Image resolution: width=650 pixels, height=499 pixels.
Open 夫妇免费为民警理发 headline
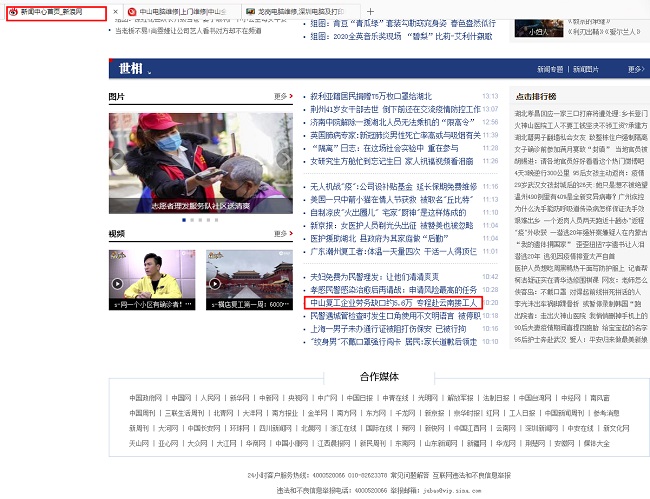375,277
